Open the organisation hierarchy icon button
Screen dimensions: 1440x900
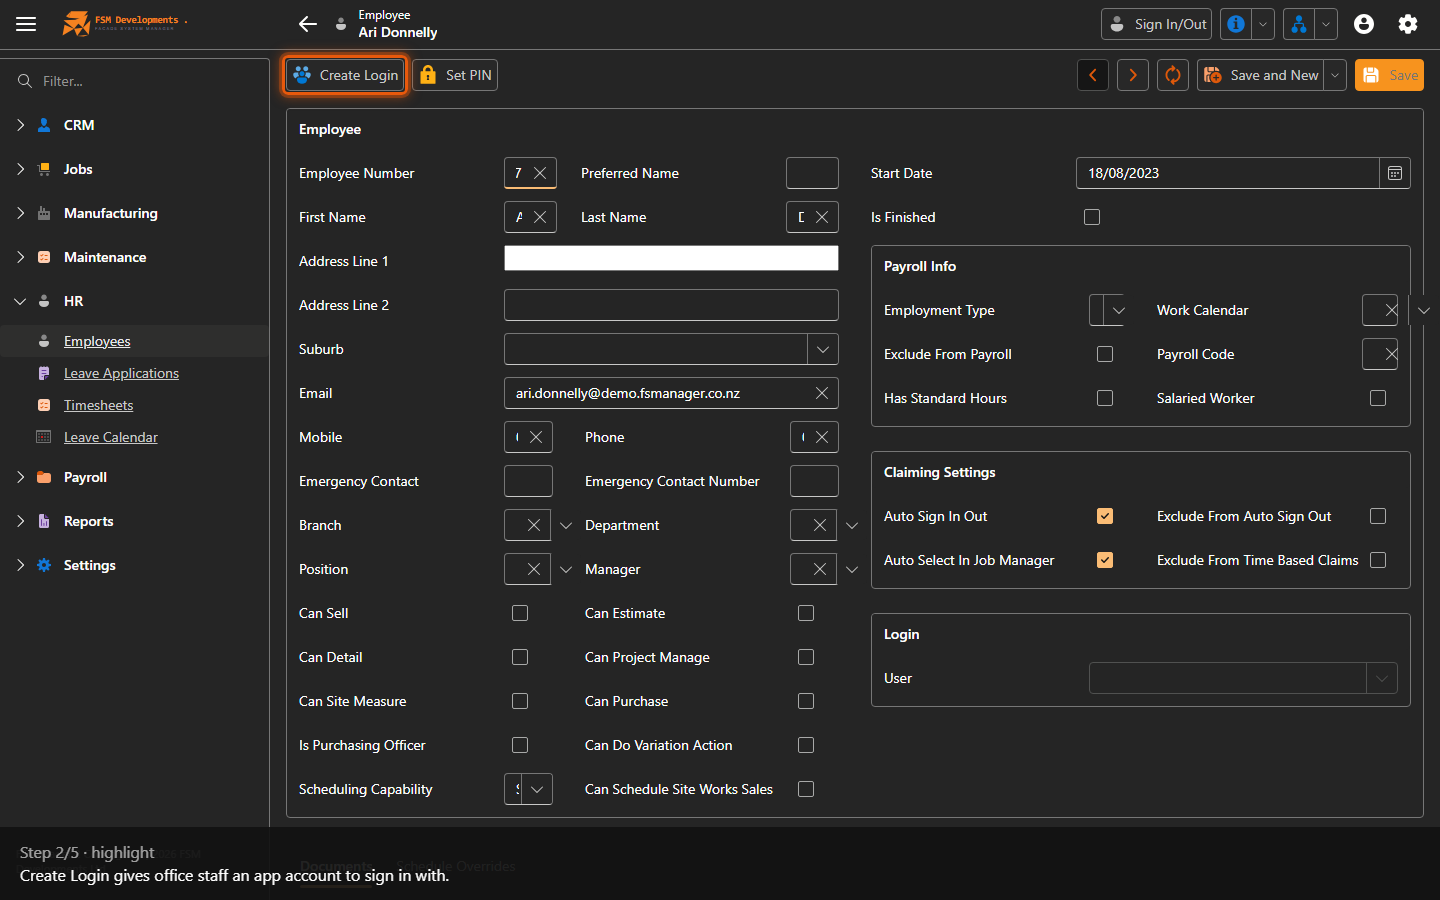coord(1299,24)
